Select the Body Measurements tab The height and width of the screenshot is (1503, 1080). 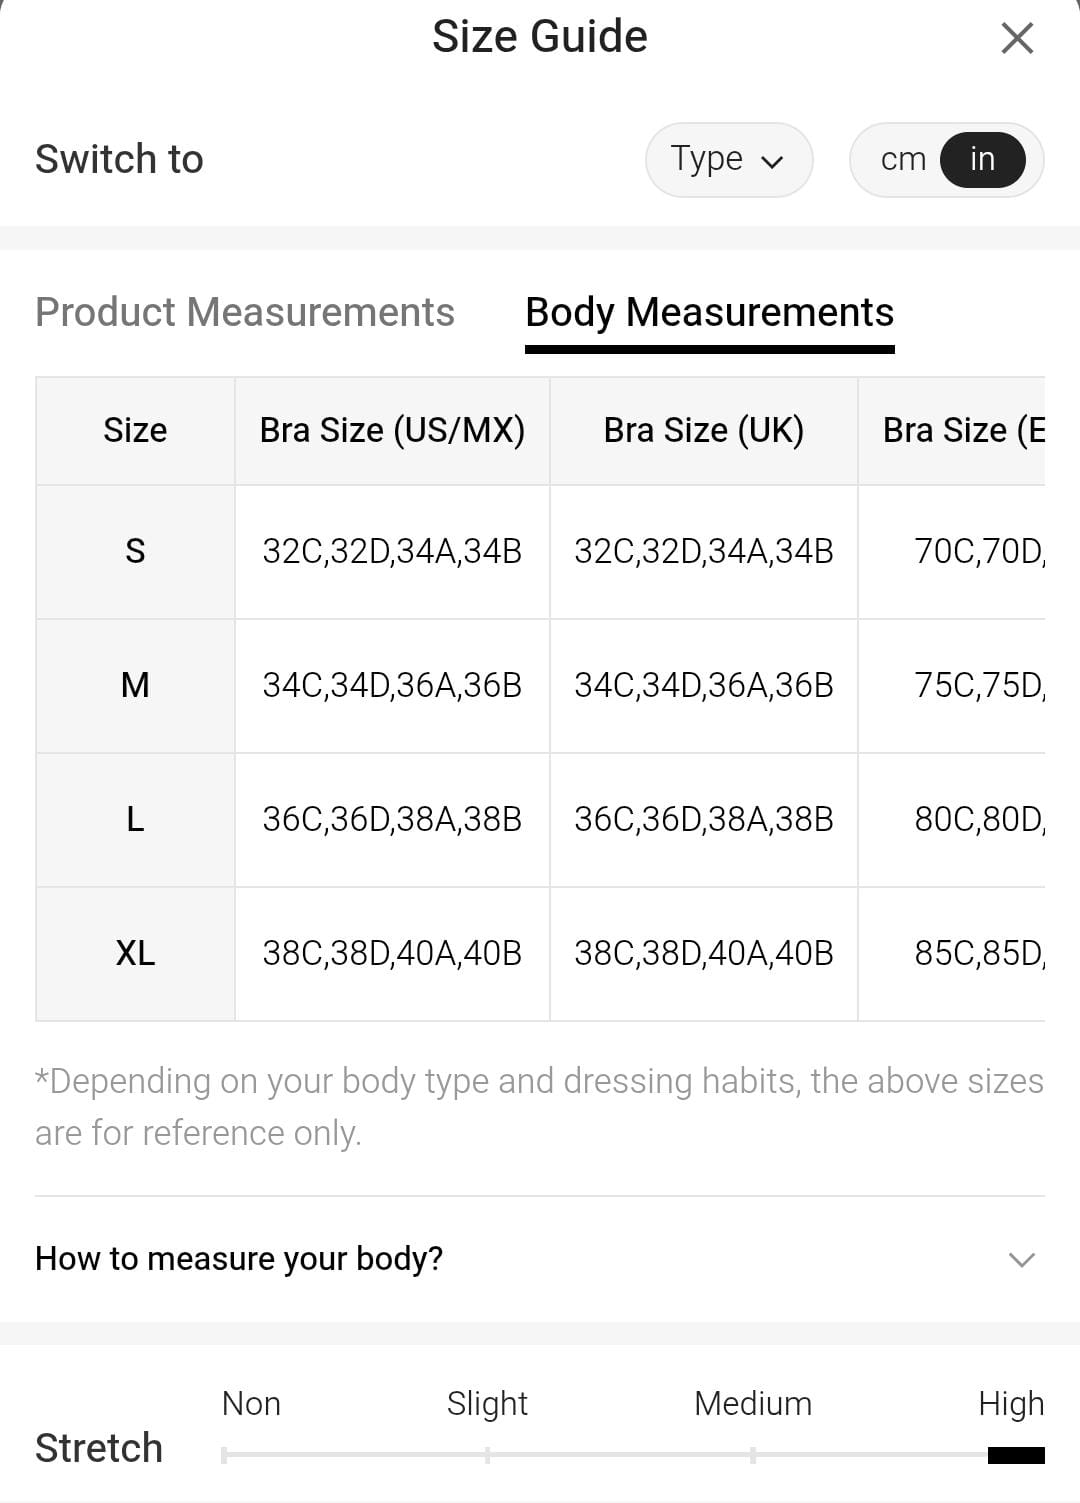[x=709, y=312]
